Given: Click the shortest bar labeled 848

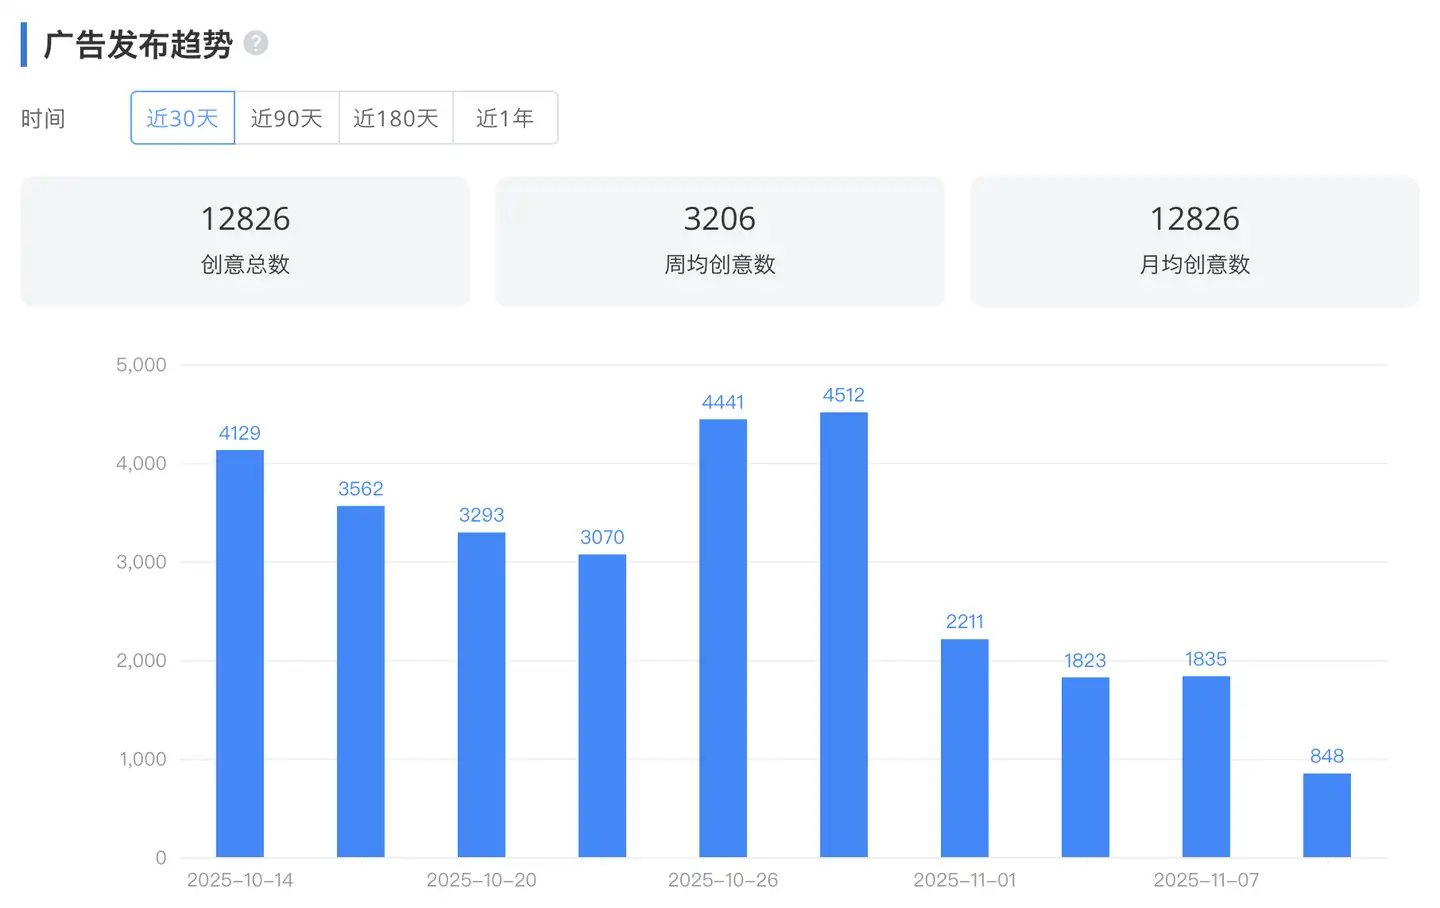Looking at the screenshot, I should (x=1327, y=815).
